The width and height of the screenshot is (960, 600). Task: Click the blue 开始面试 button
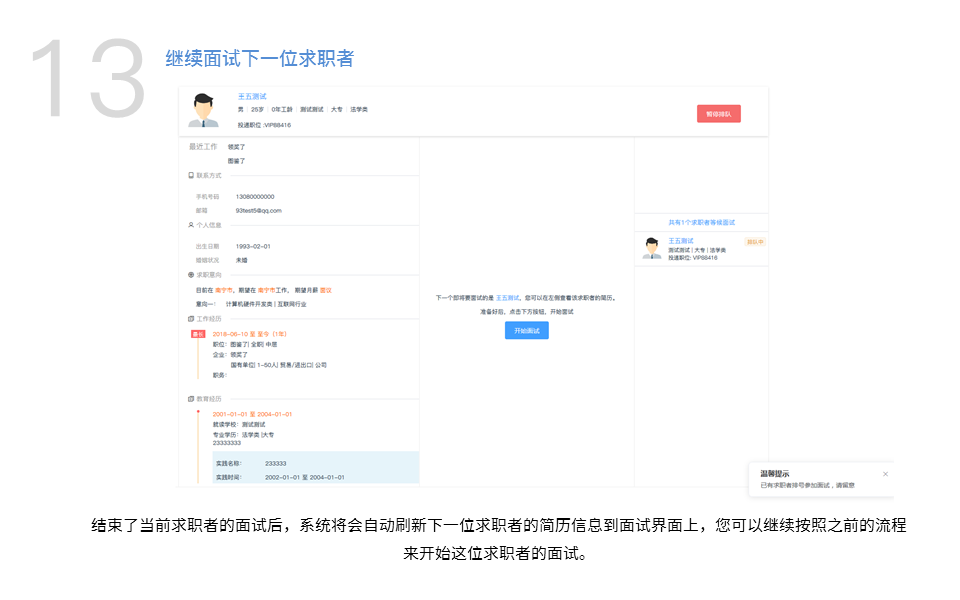coord(527,331)
